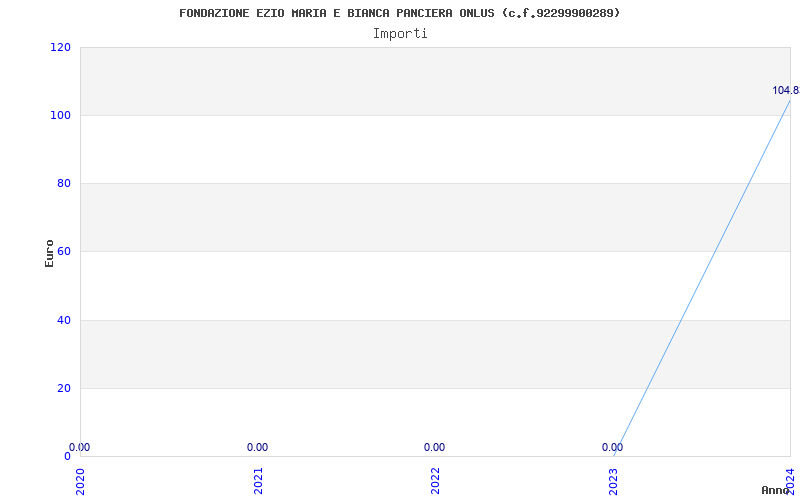Select the 2021 x-axis year label
The height and width of the screenshot is (500, 800).
pyautogui.click(x=258, y=481)
